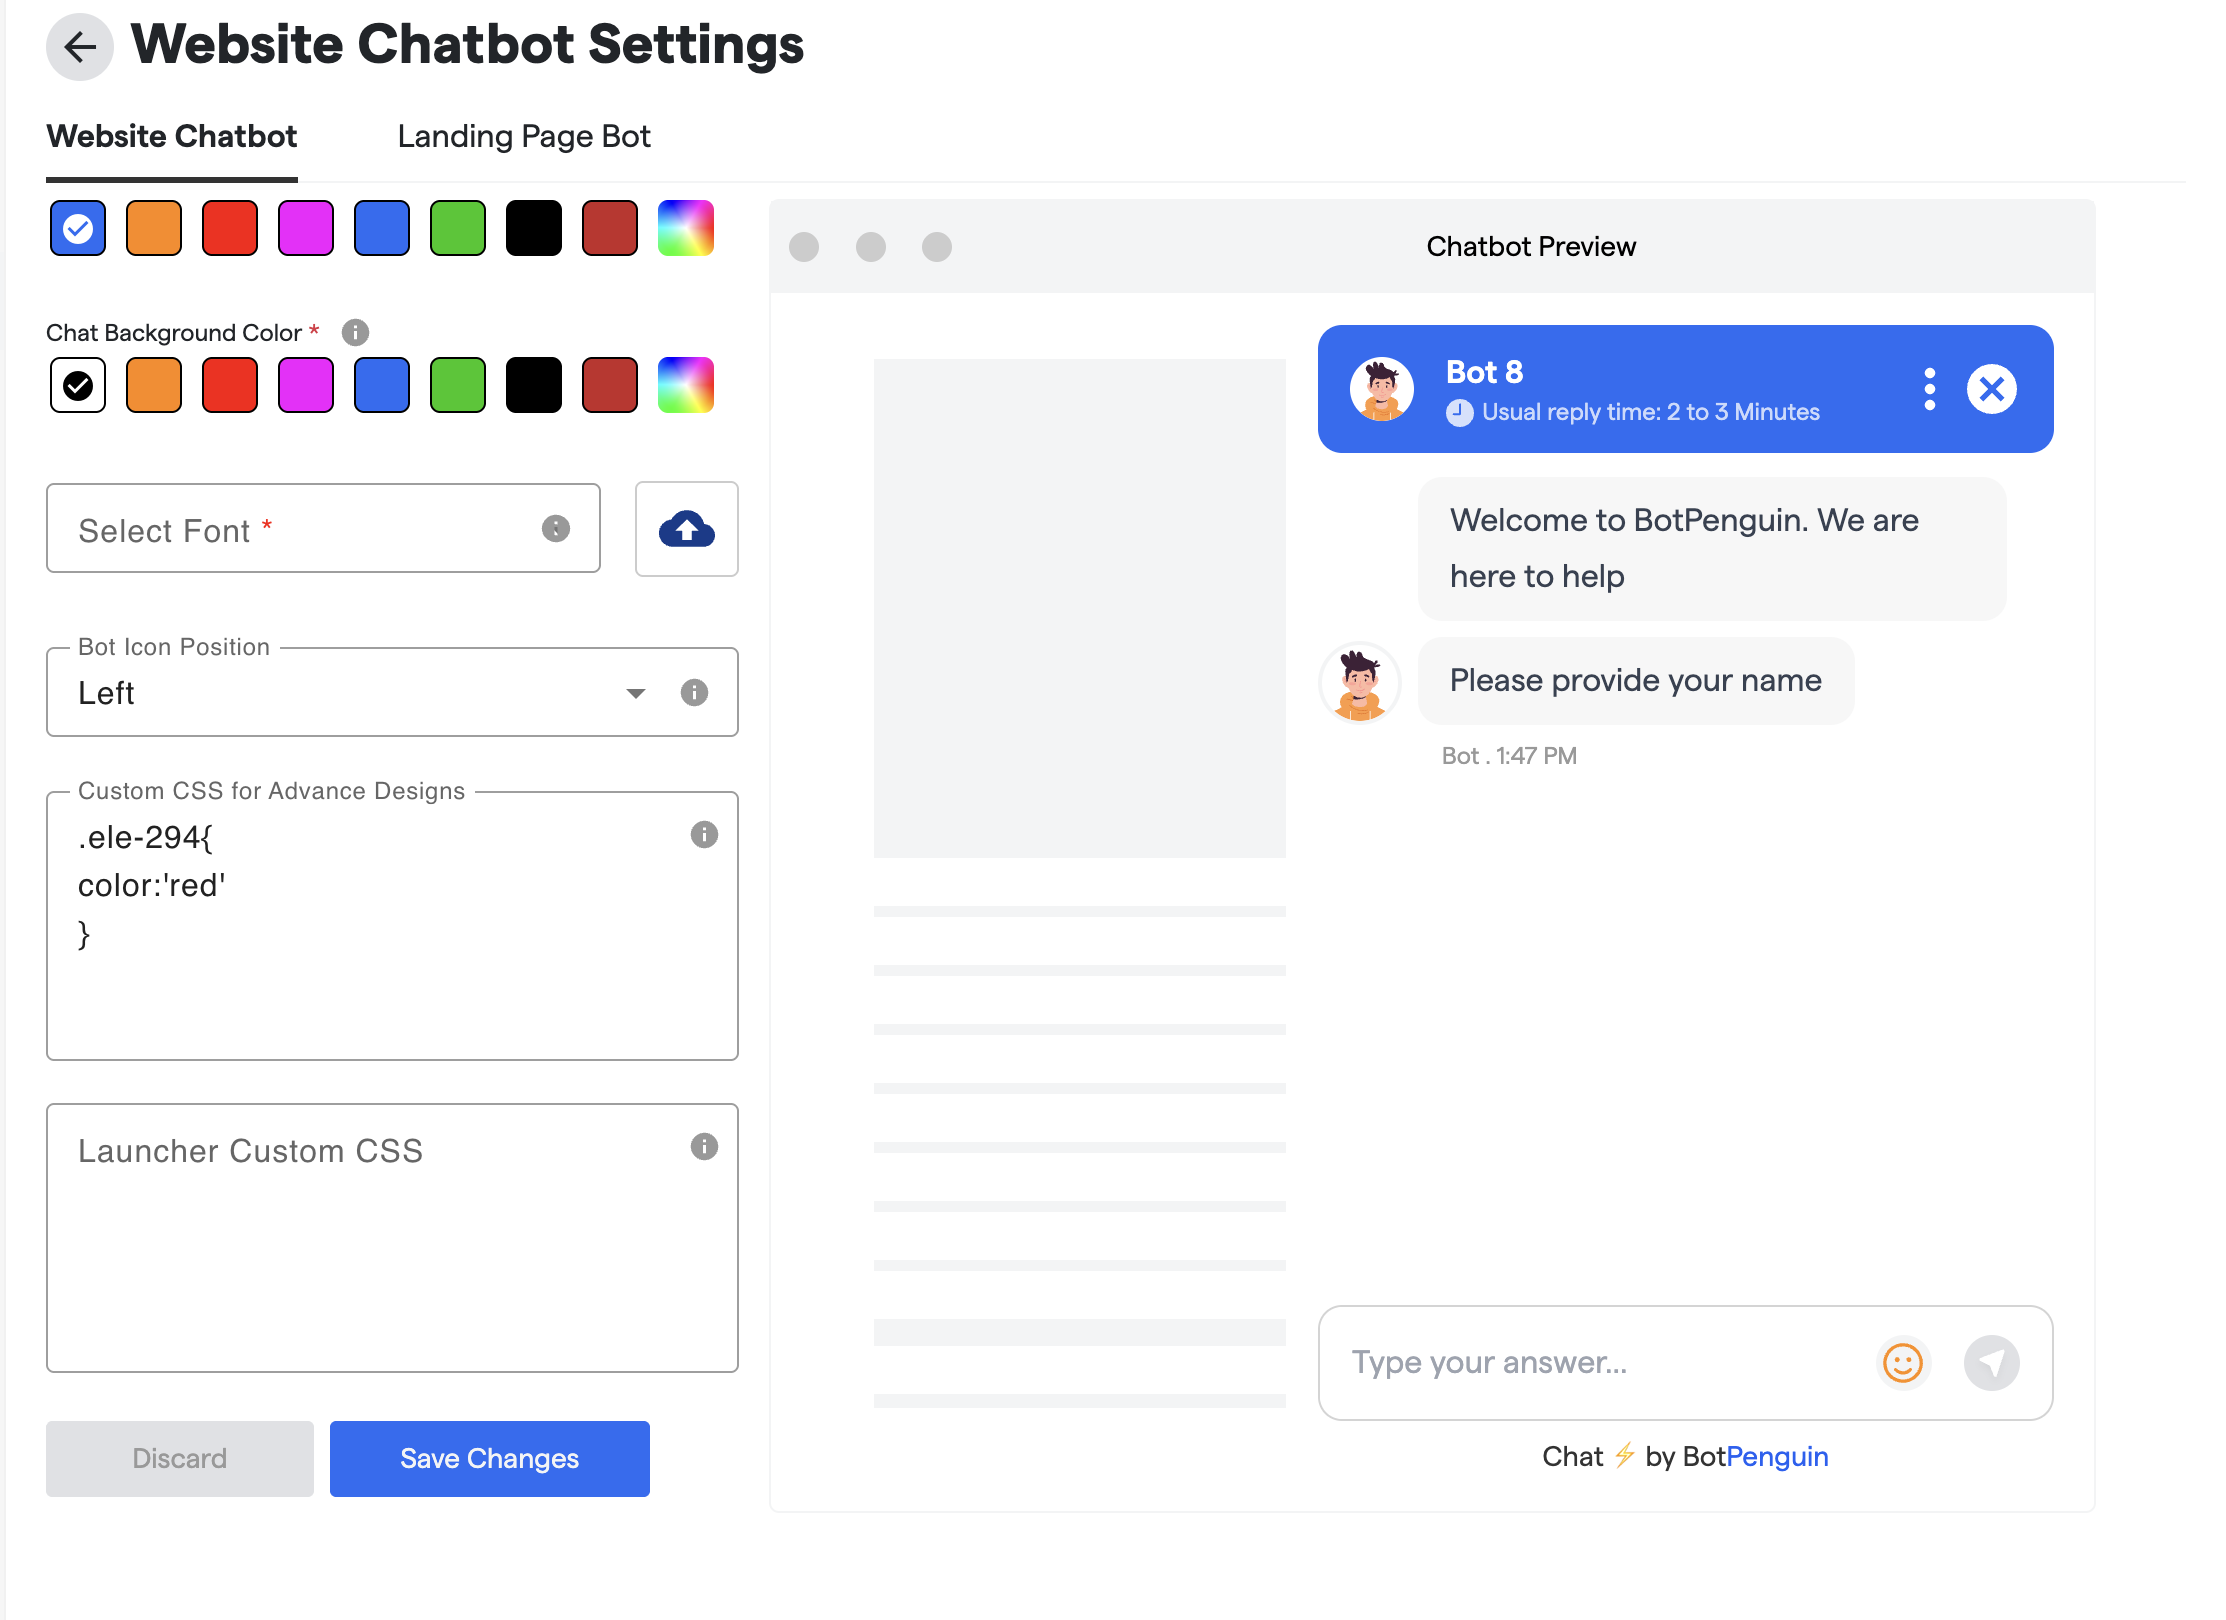
Task: Open the three-dot menu in chat header
Action: click(x=1929, y=389)
